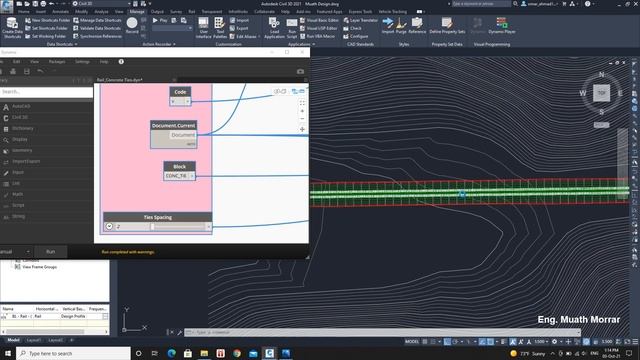
Task: Open Edit Aliases dropdown
Action: (x=259, y=36)
